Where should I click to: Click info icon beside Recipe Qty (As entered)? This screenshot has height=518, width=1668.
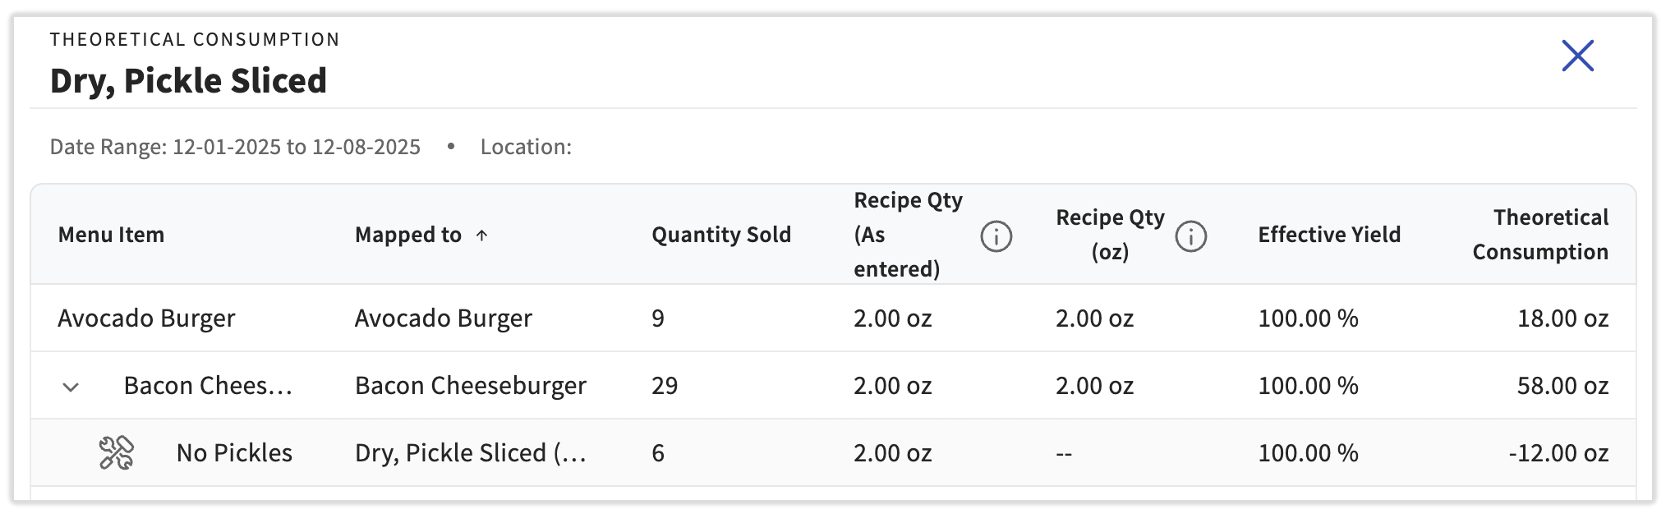pyautogui.click(x=996, y=236)
